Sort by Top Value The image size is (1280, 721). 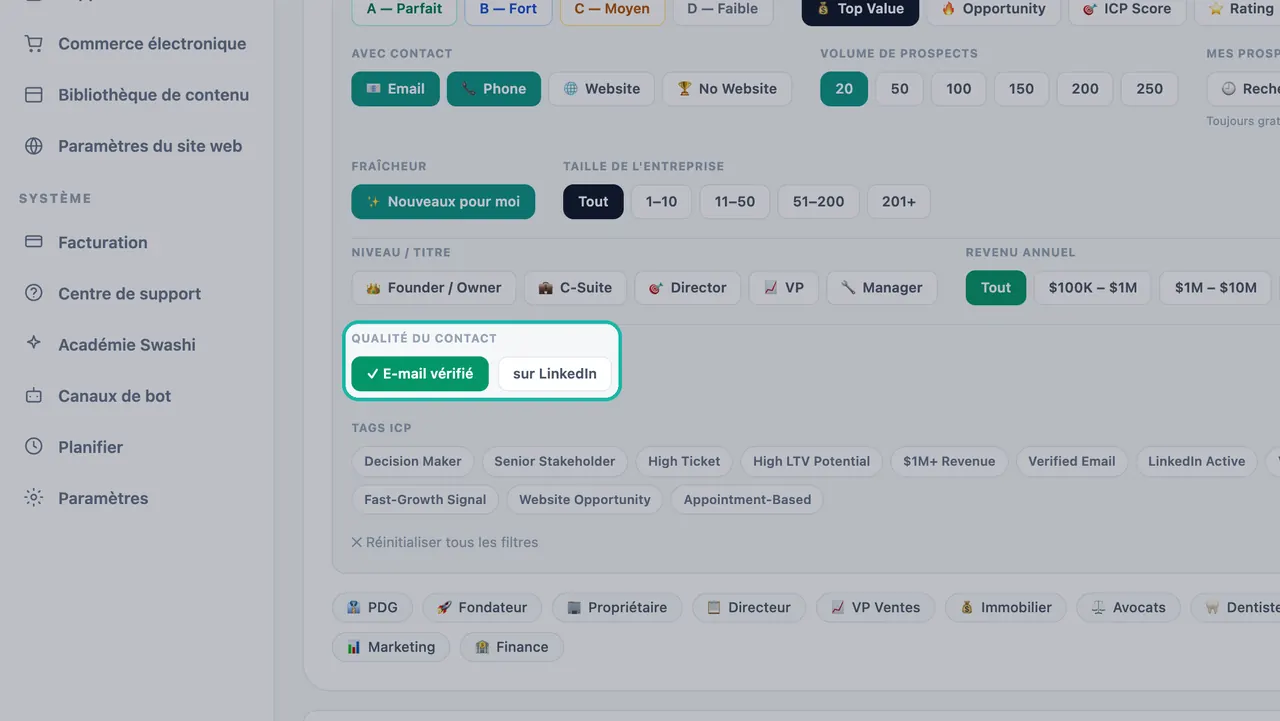pyautogui.click(x=860, y=9)
